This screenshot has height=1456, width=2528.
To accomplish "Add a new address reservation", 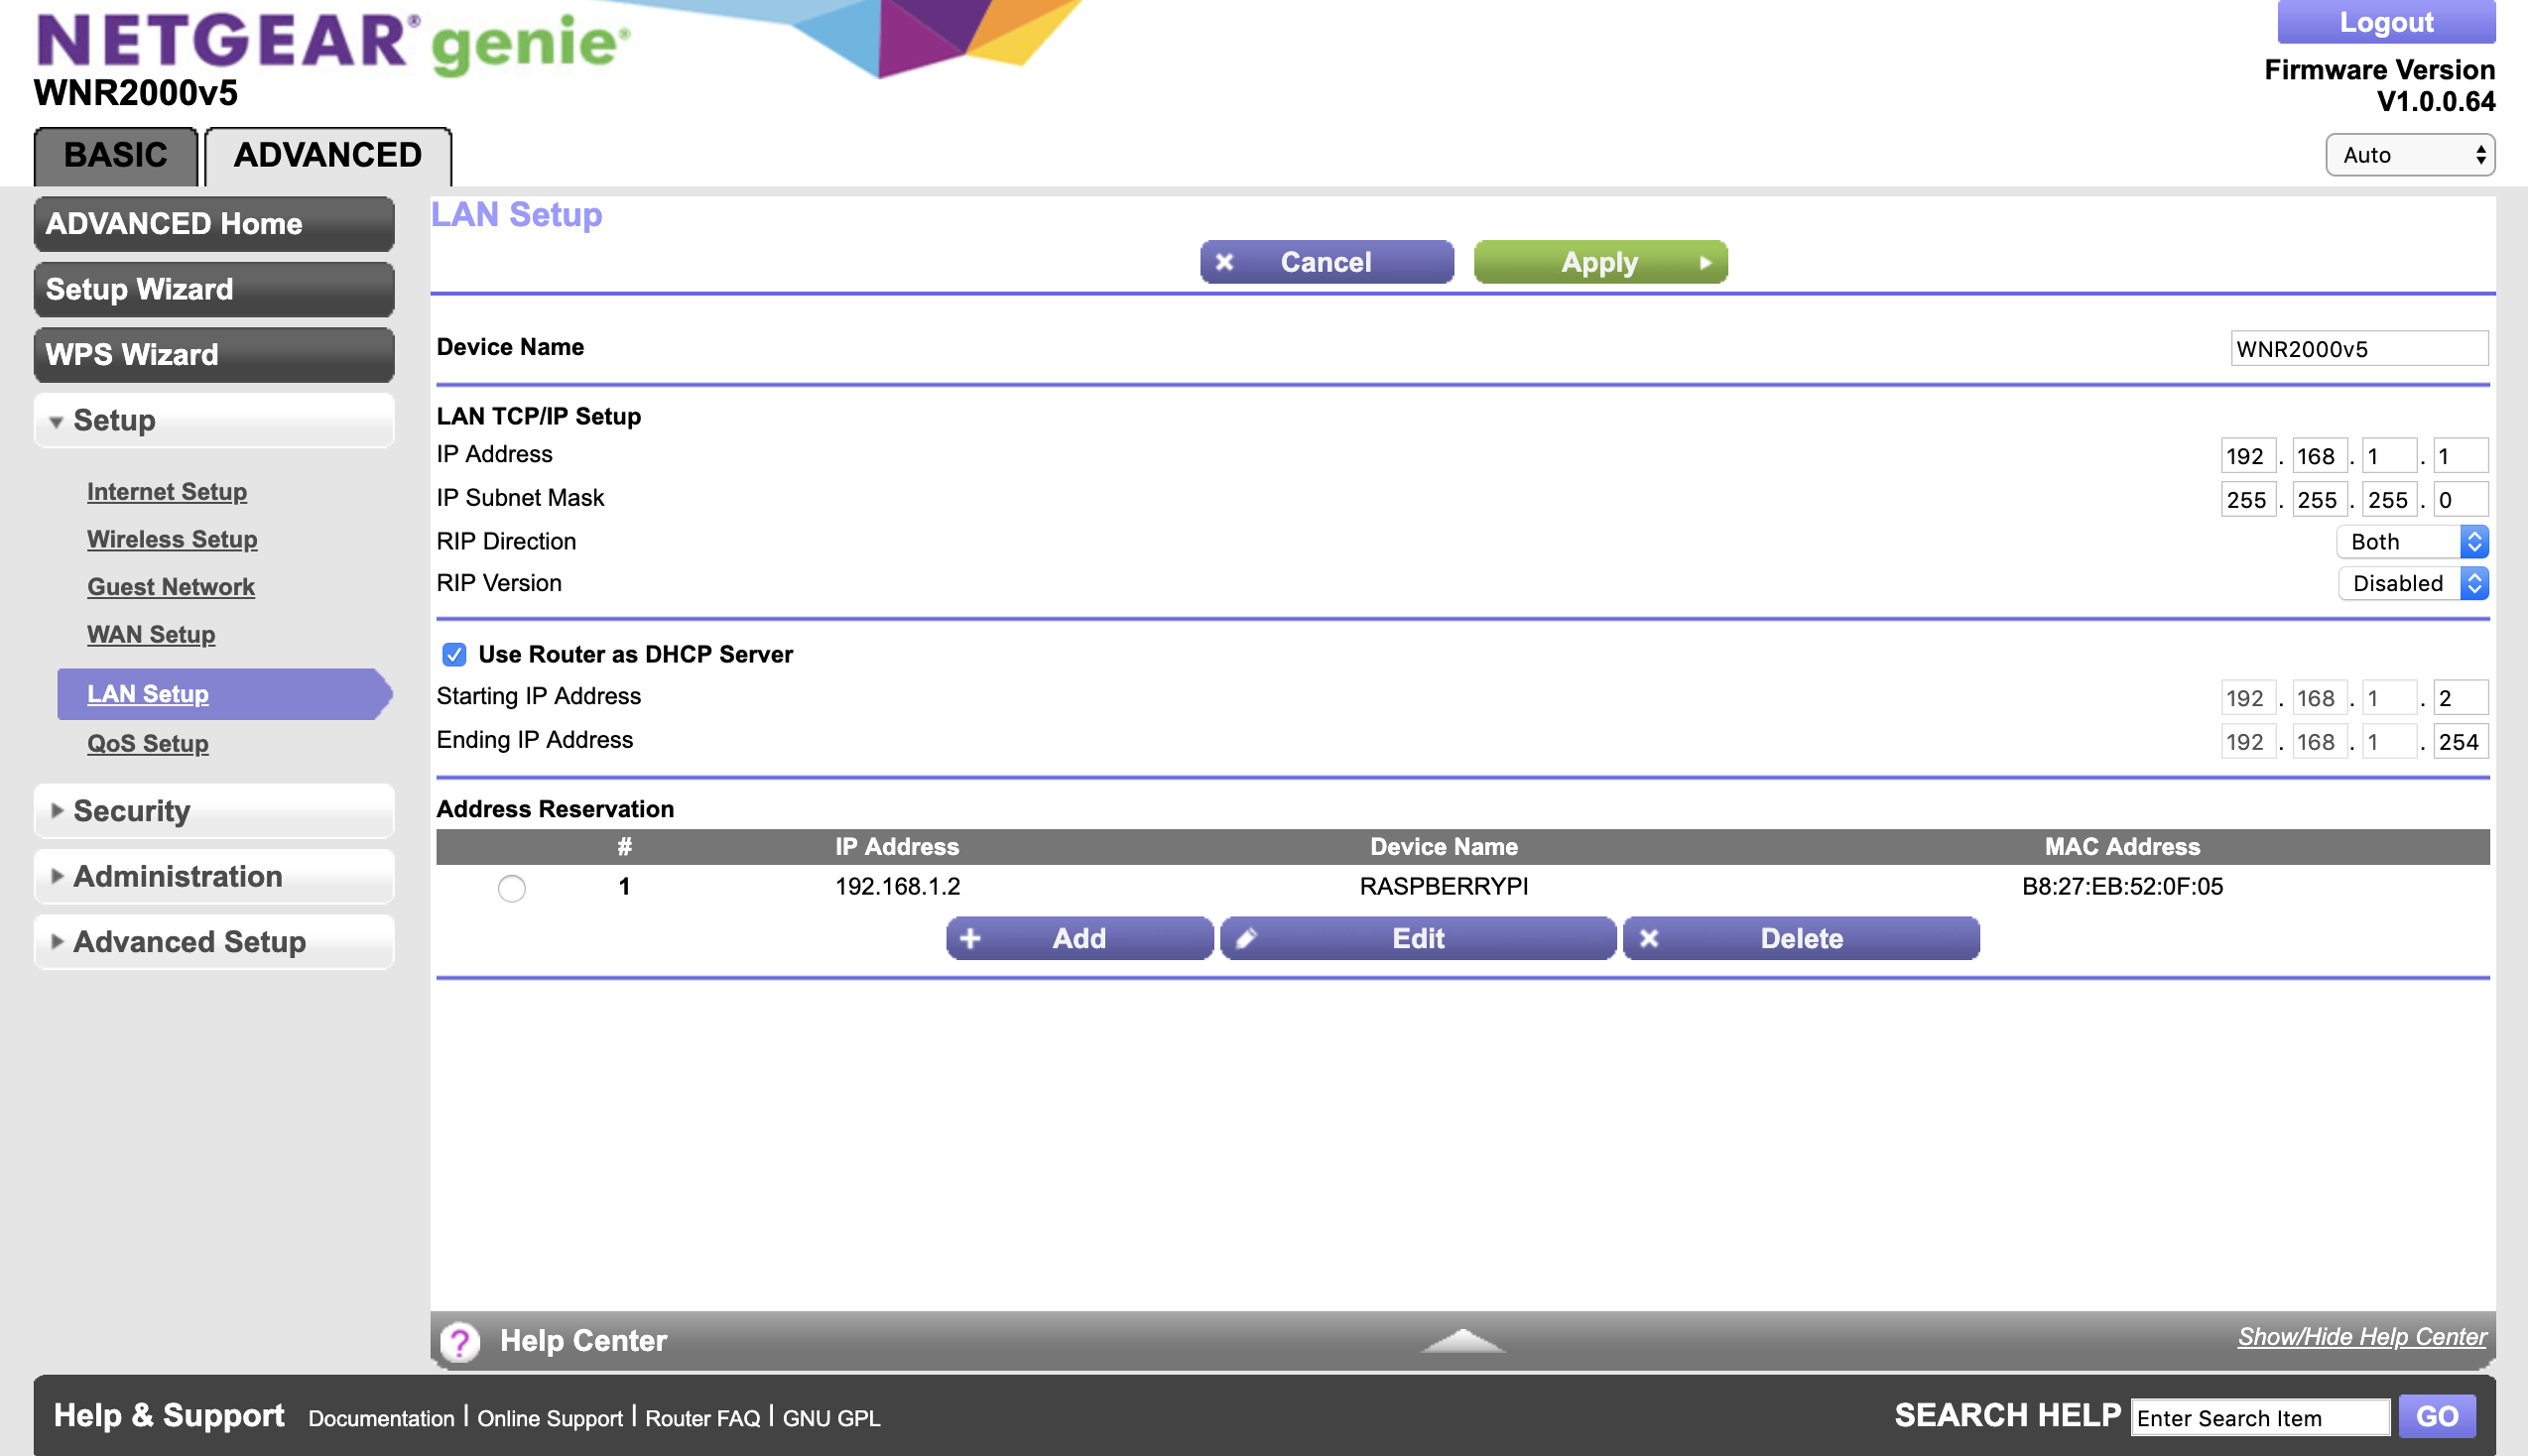I will tap(1080, 939).
